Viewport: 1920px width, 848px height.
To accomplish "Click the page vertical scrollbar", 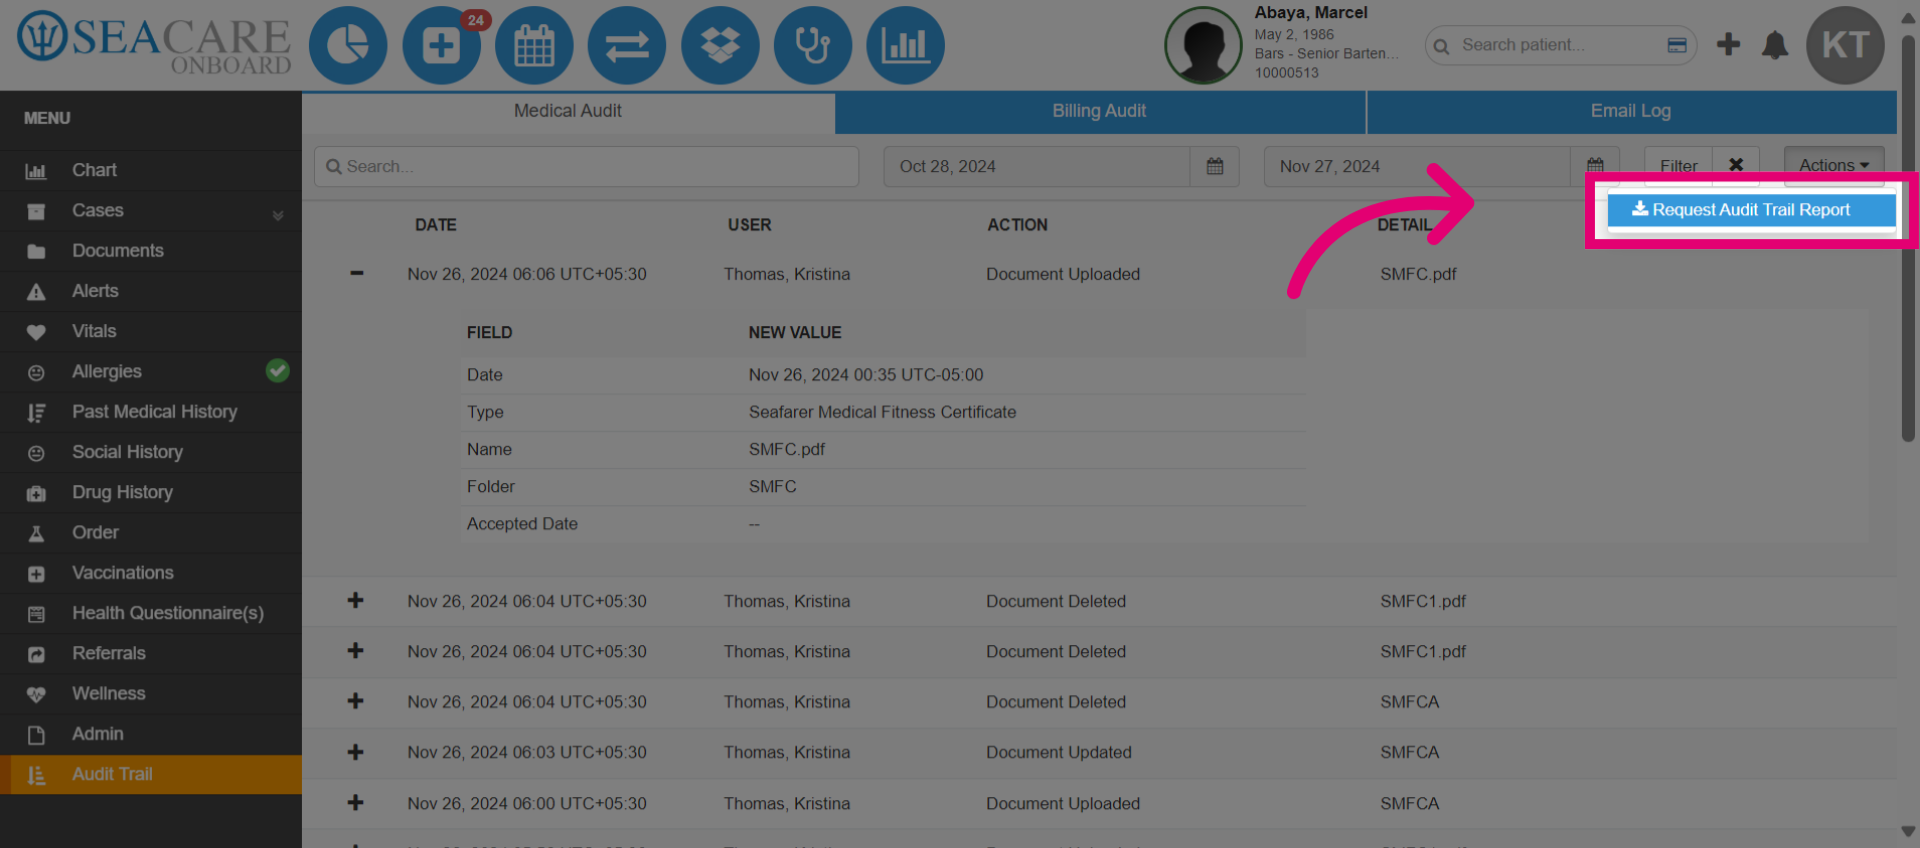I will pyautogui.click(x=1908, y=238).
